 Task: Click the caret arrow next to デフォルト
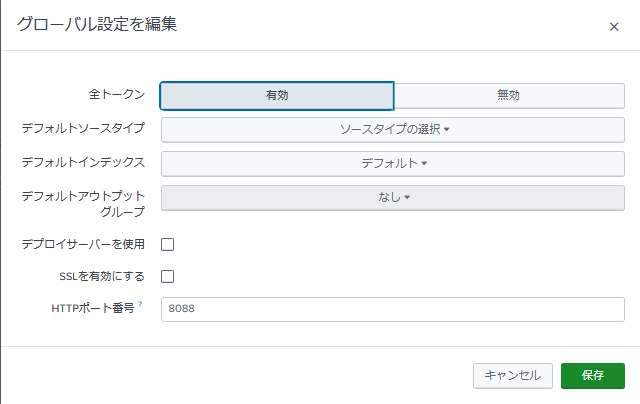(x=424, y=163)
